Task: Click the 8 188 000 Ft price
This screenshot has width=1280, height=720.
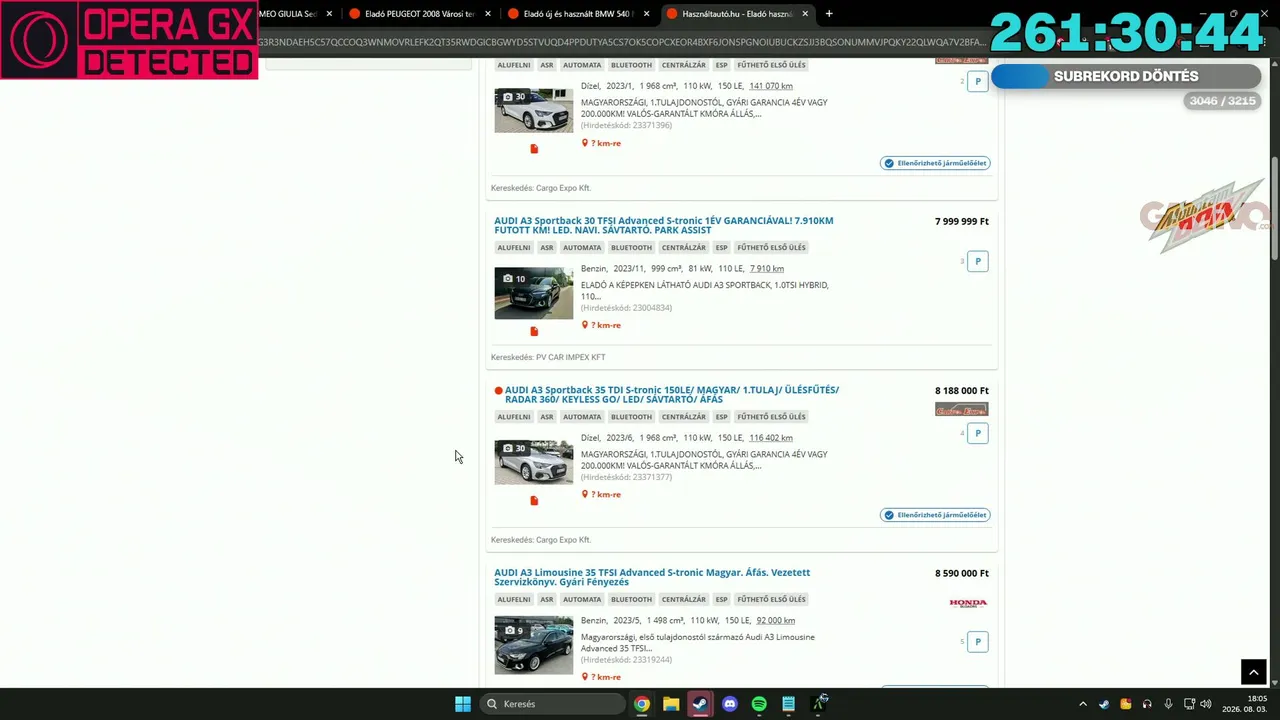Action: click(962, 391)
